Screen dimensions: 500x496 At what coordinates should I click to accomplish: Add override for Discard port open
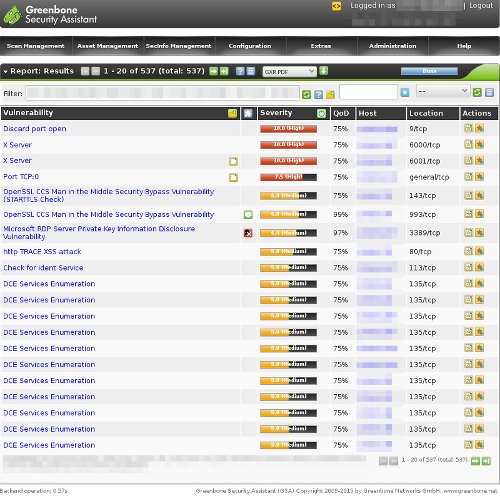pos(479,128)
